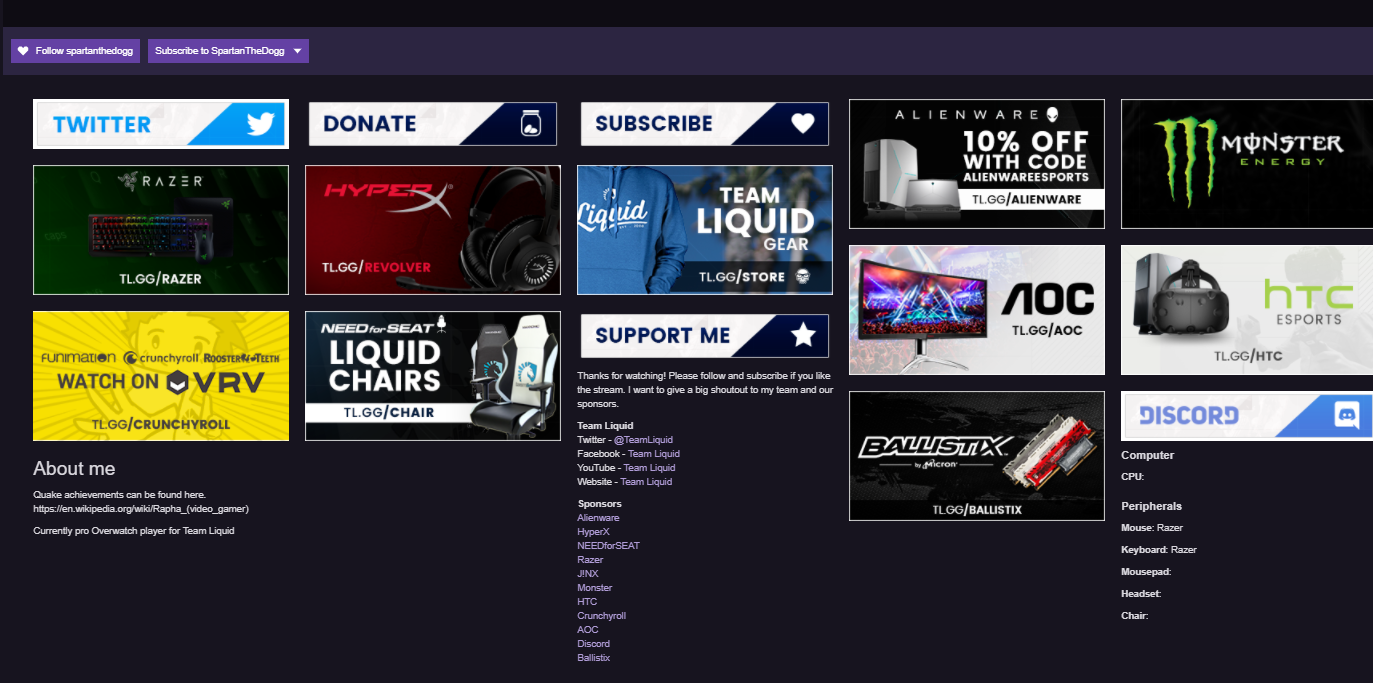The height and width of the screenshot is (683, 1373).
Task: Open the HyperX TL.GG/REVOLVER banner
Action: click(433, 230)
